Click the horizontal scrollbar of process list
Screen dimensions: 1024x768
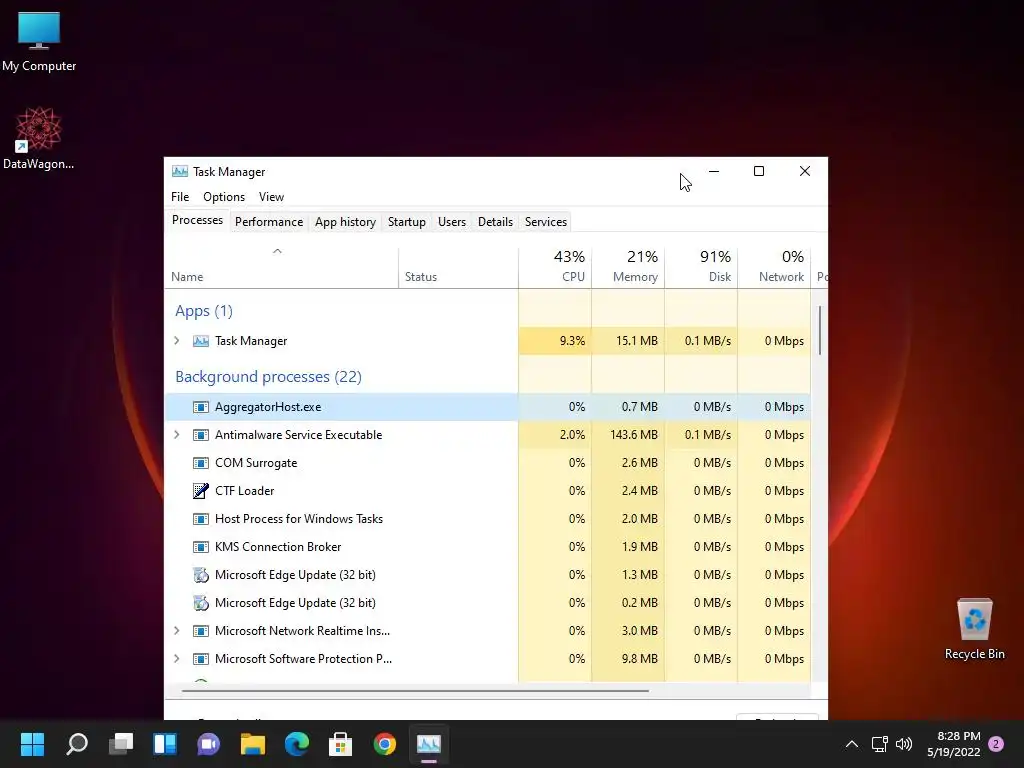[415, 690]
